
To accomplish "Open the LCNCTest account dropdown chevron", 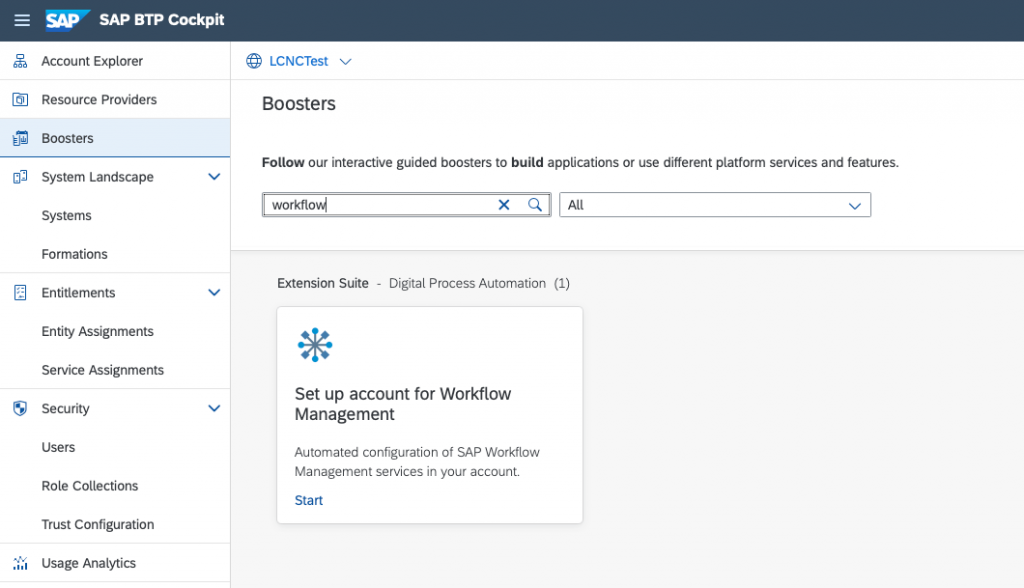I will pyautogui.click(x=345, y=61).
